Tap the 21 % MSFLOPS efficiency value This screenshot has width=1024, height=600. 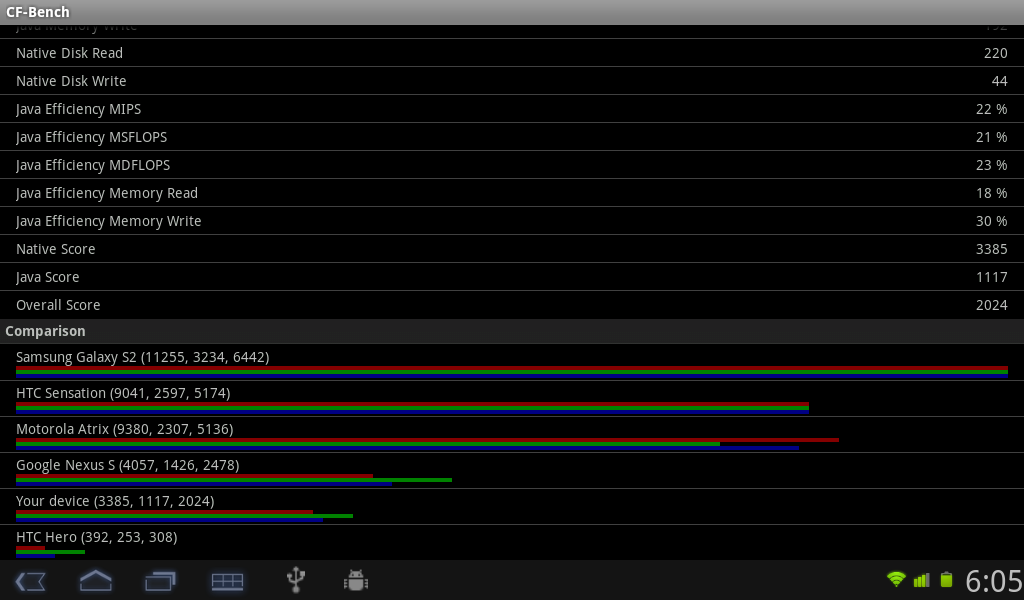[x=991, y=137]
